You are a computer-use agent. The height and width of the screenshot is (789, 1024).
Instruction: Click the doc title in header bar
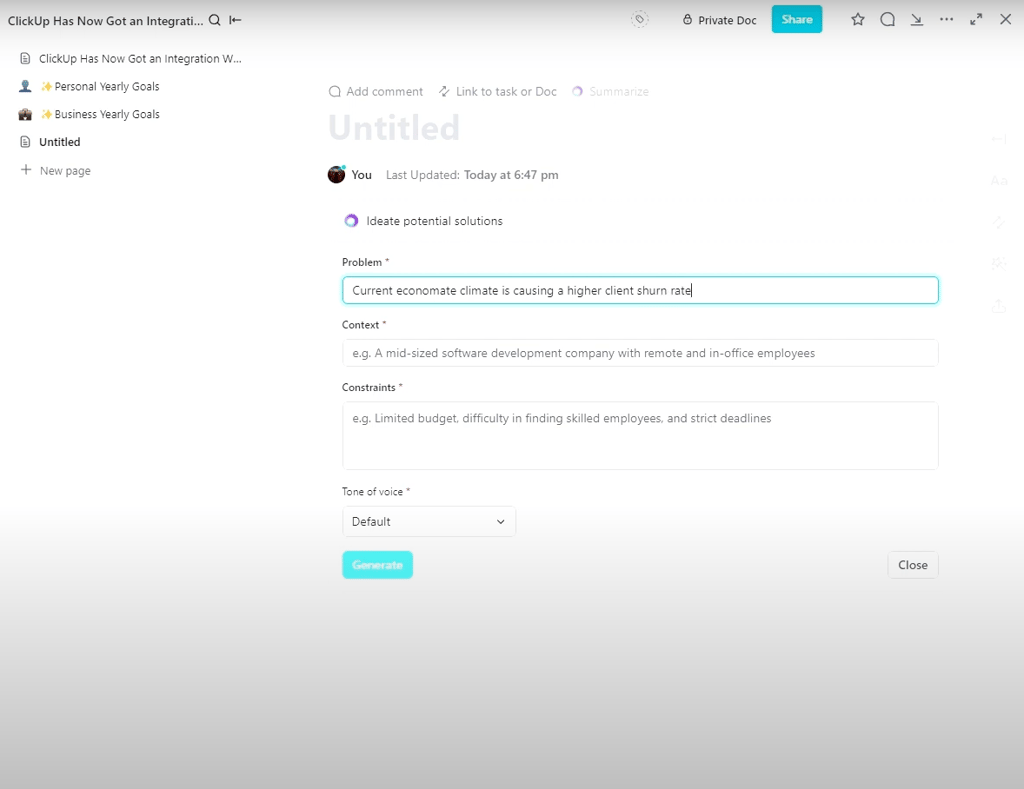105,20
